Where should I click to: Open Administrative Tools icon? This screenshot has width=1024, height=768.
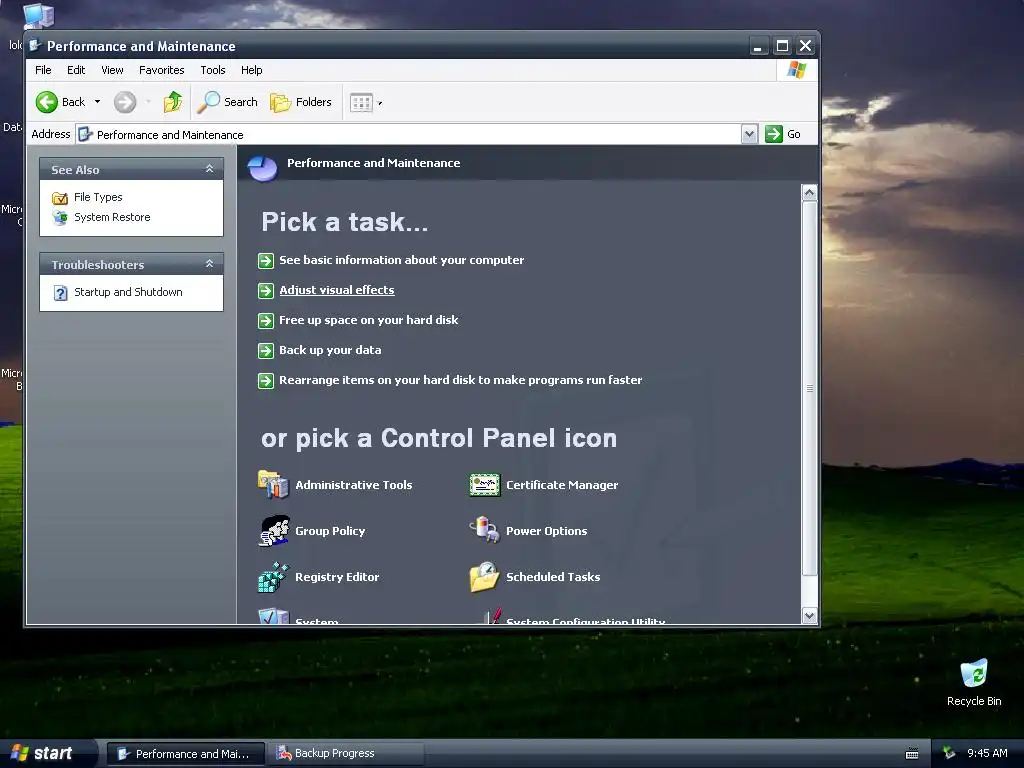[273, 485]
